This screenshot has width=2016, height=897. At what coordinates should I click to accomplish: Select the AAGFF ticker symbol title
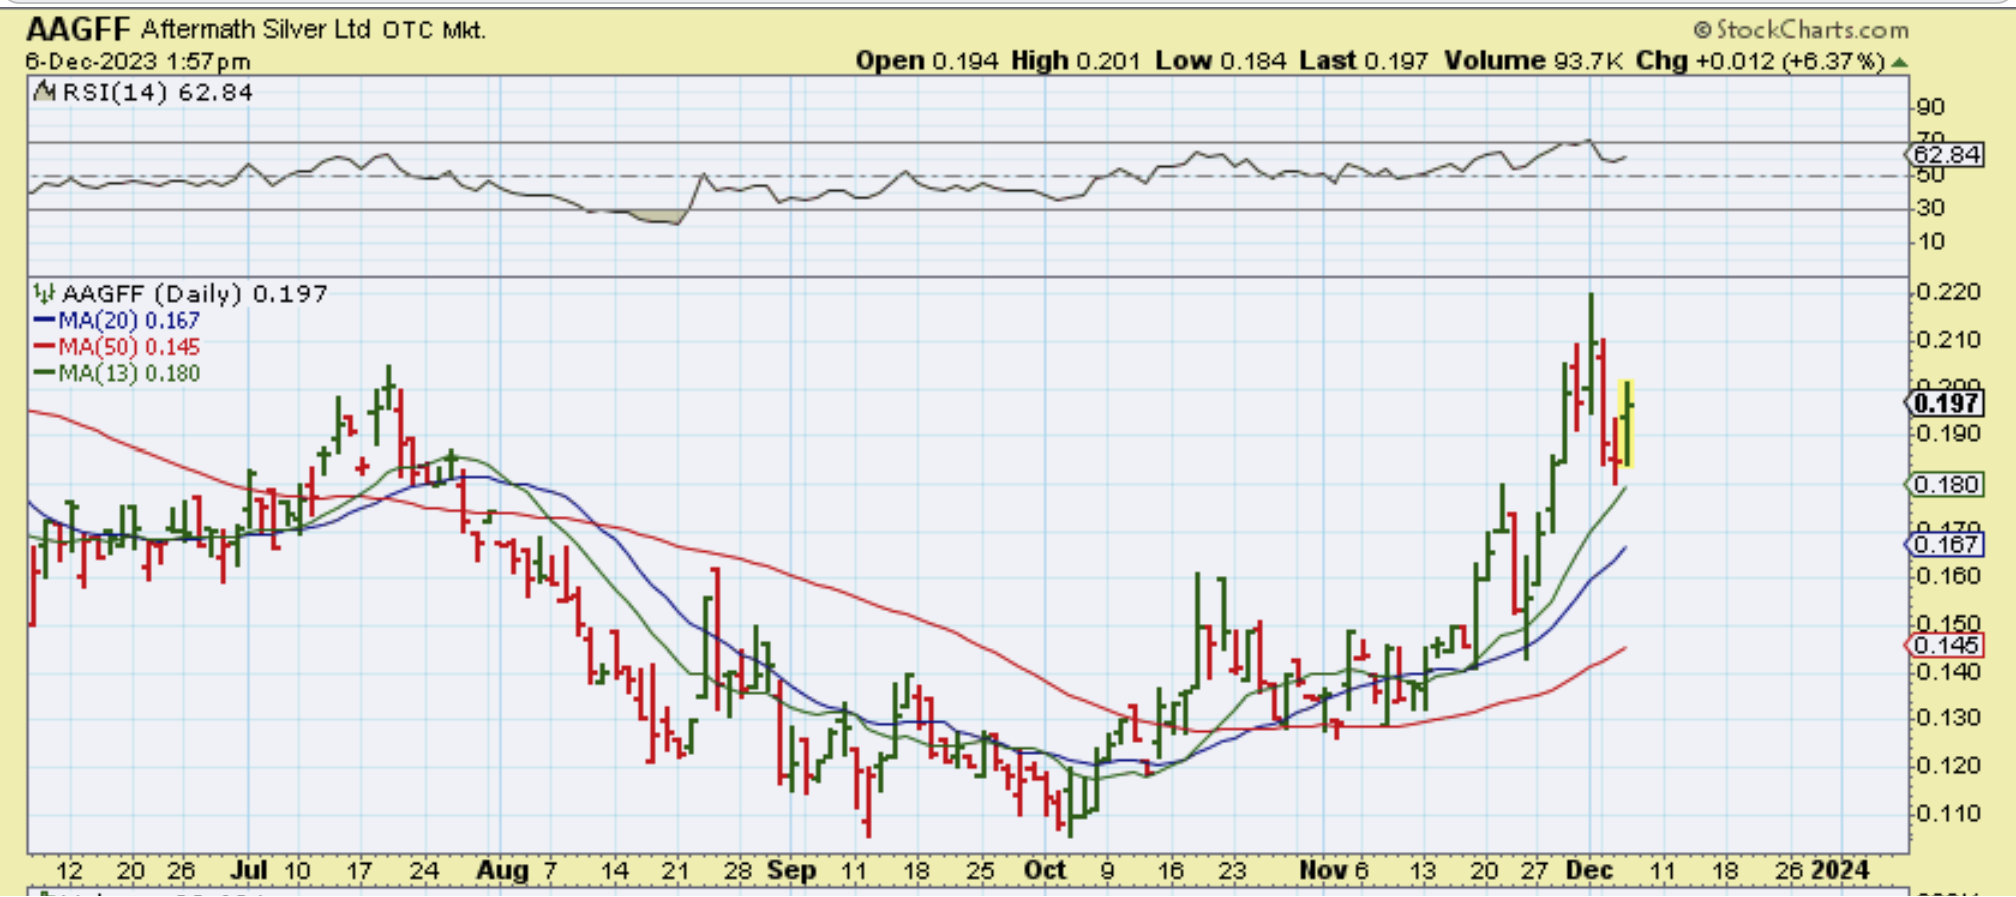coord(79,29)
